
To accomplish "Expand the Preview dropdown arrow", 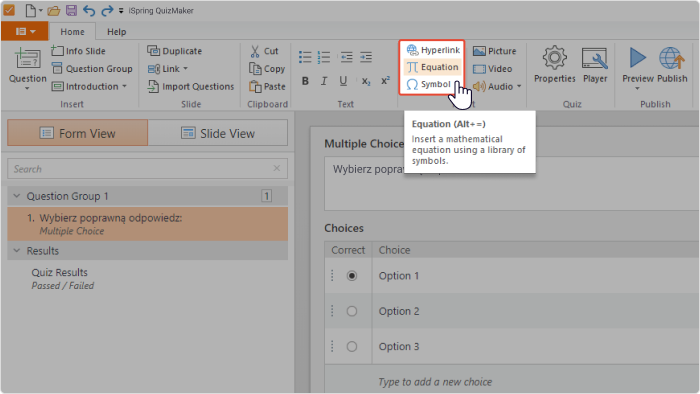I will point(638,88).
